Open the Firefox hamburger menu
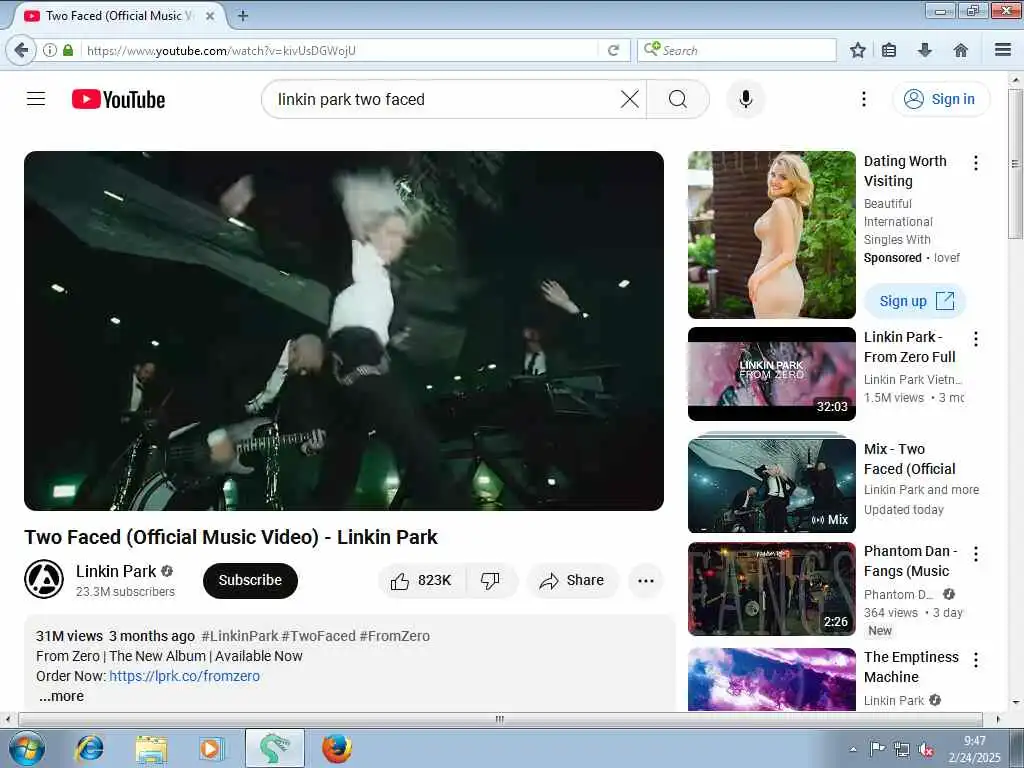This screenshot has height=768, width=1024. point(1002,50)
